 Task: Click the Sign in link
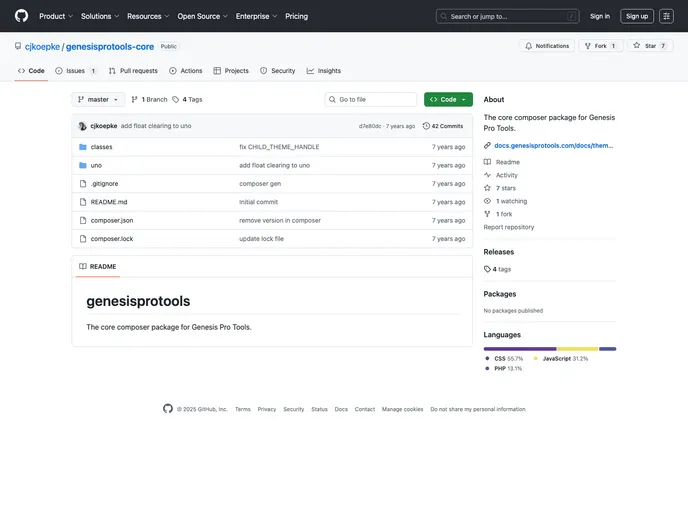600,16
